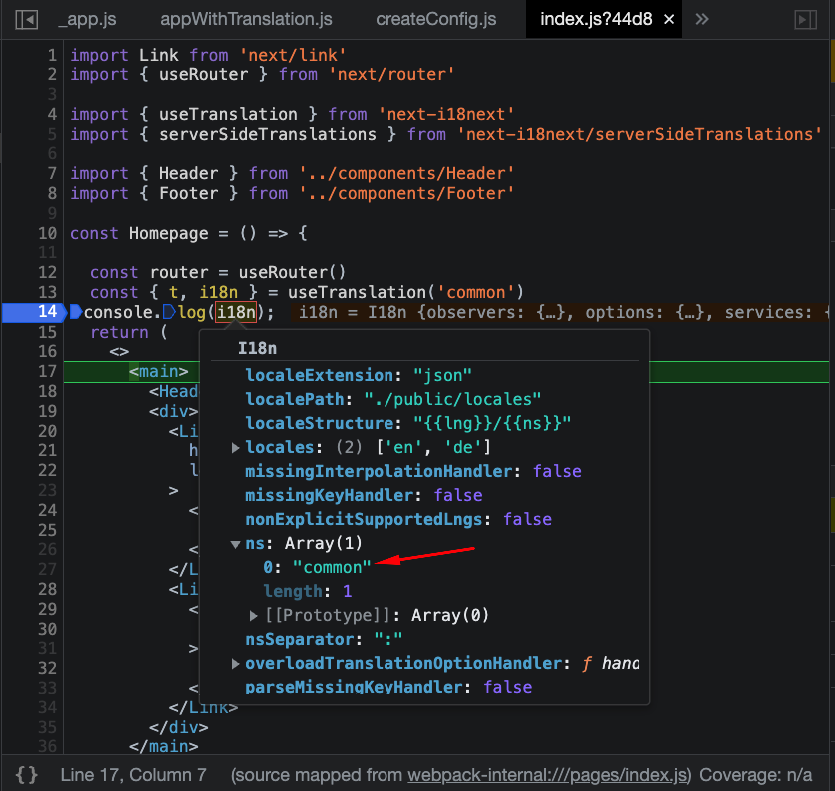
Task: Set a breakpoint on line number 12
Action: [47, 272]
